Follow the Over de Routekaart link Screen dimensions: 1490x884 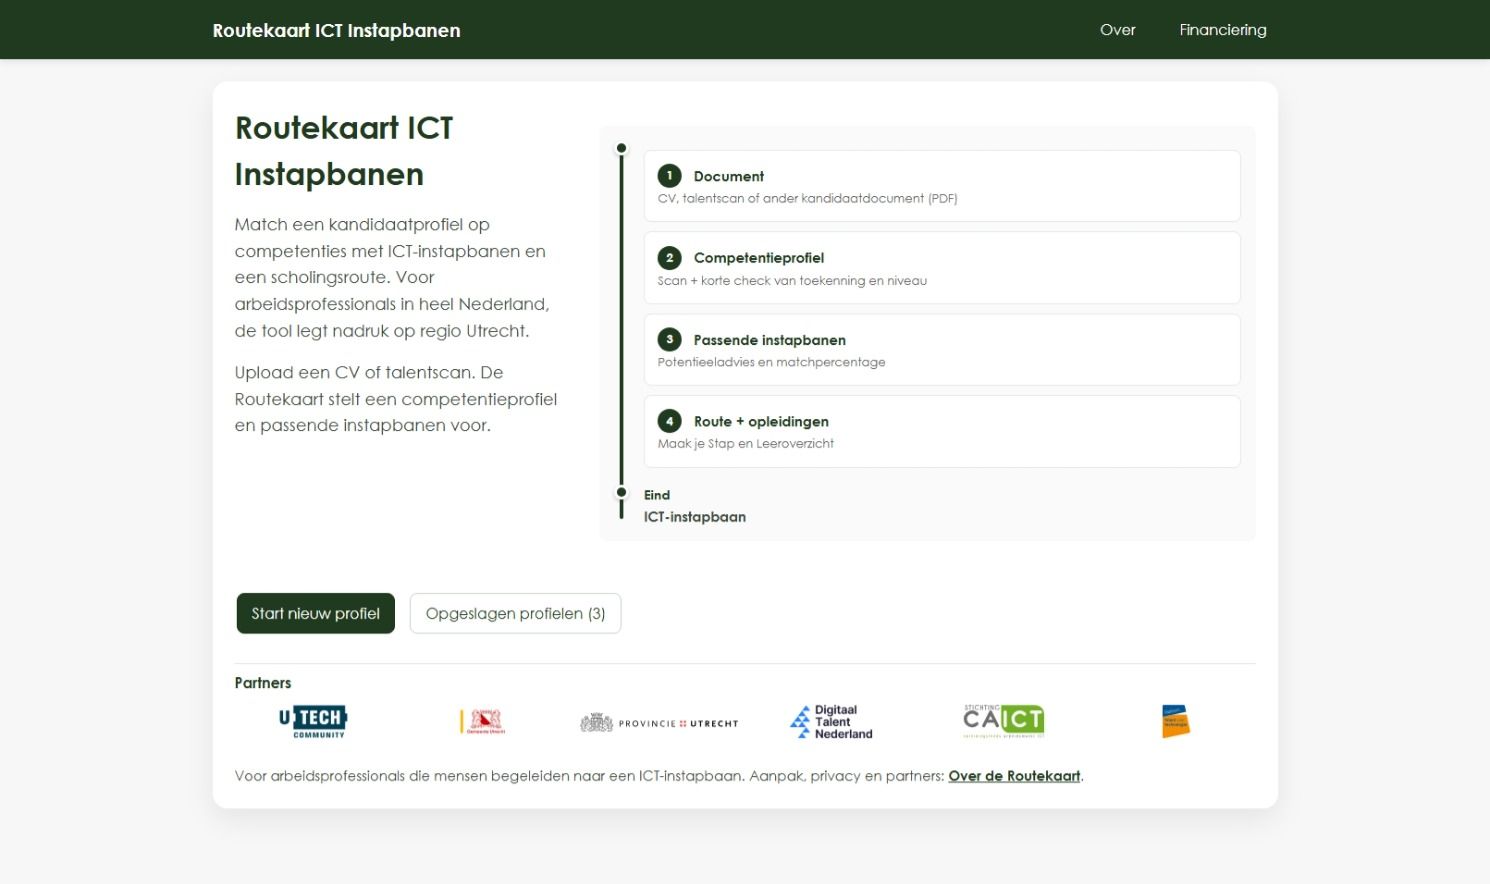click(x=1014, y=776)
